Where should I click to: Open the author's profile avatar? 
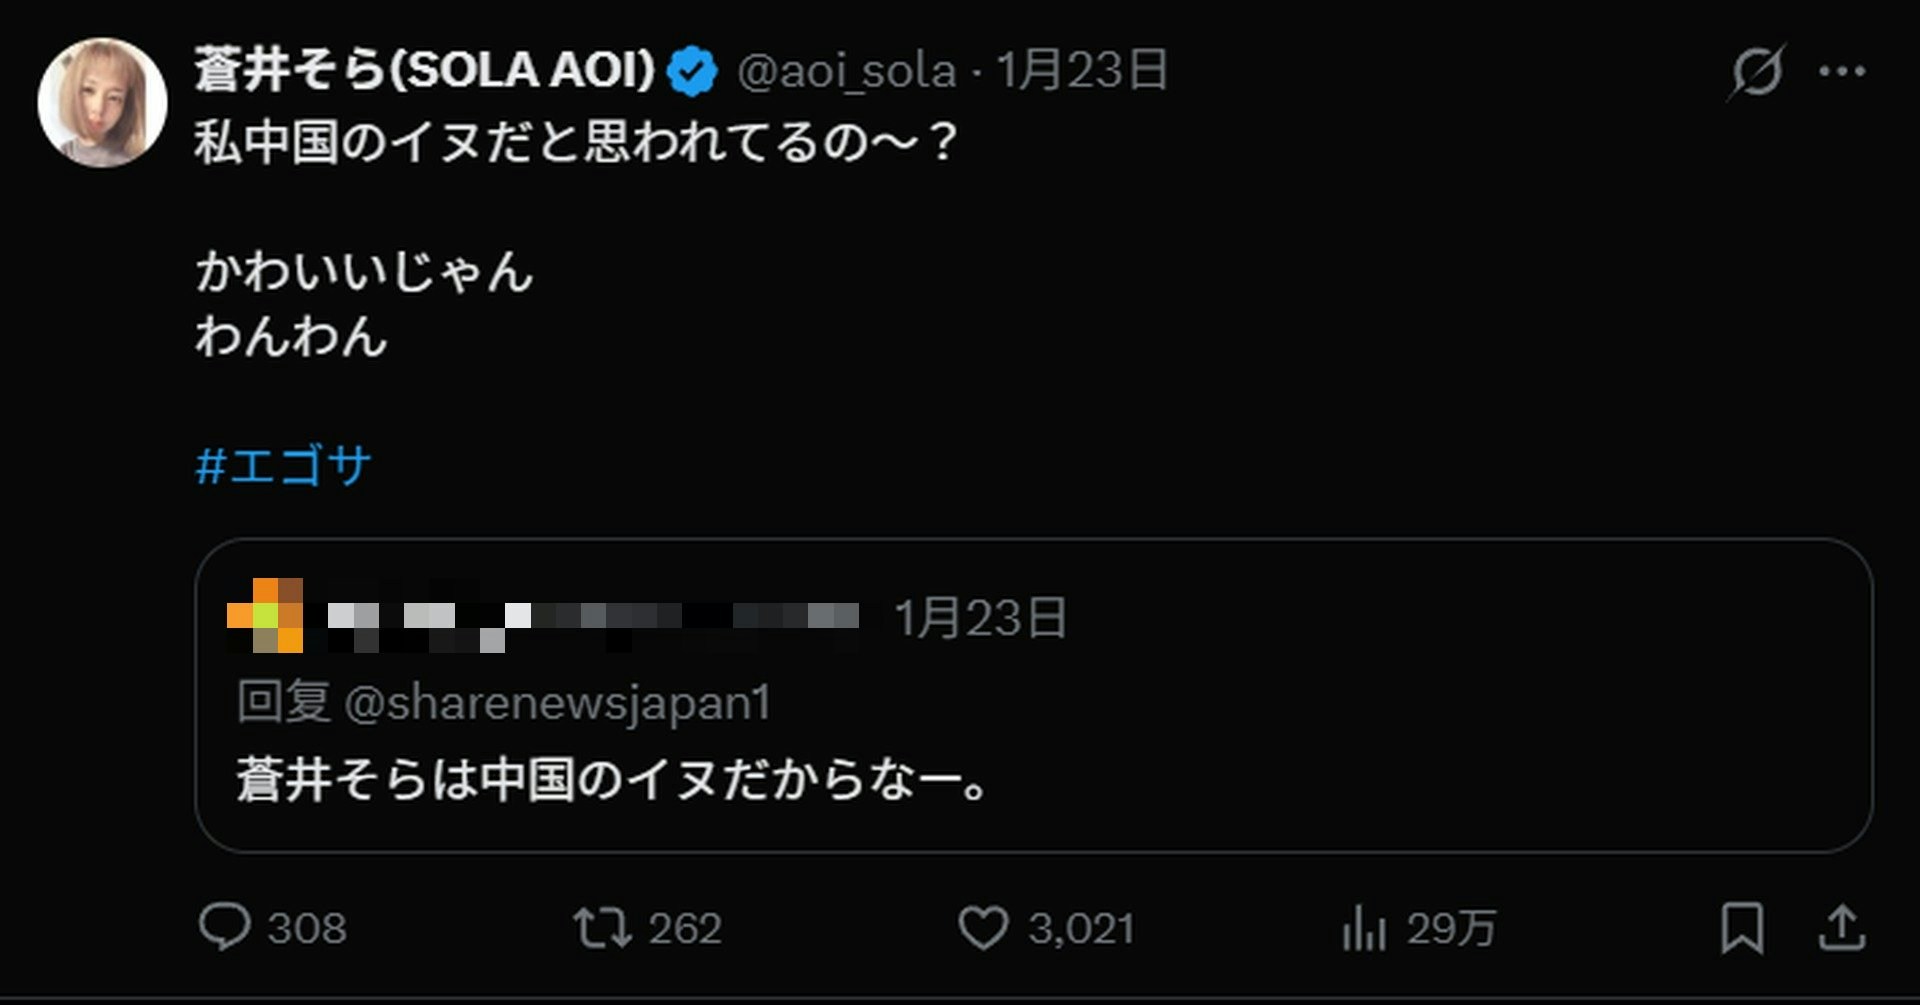coord(102,102)
